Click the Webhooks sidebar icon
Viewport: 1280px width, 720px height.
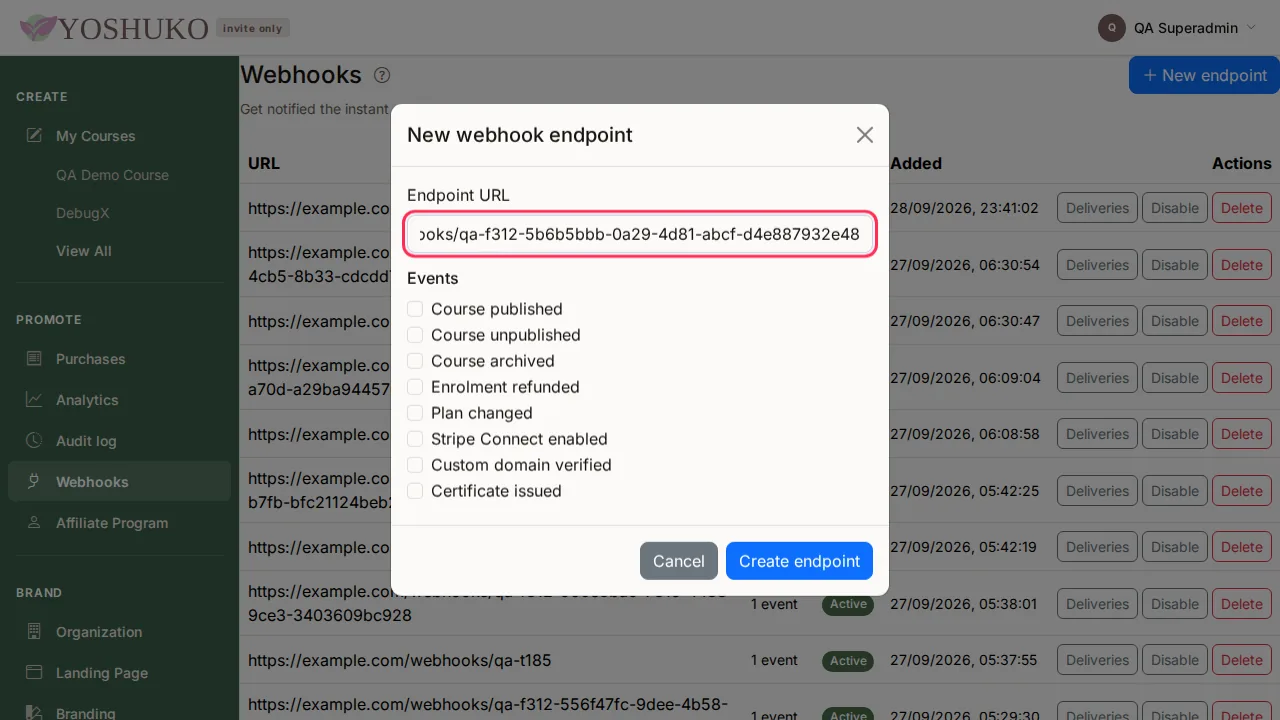click(x=34, y=481)
